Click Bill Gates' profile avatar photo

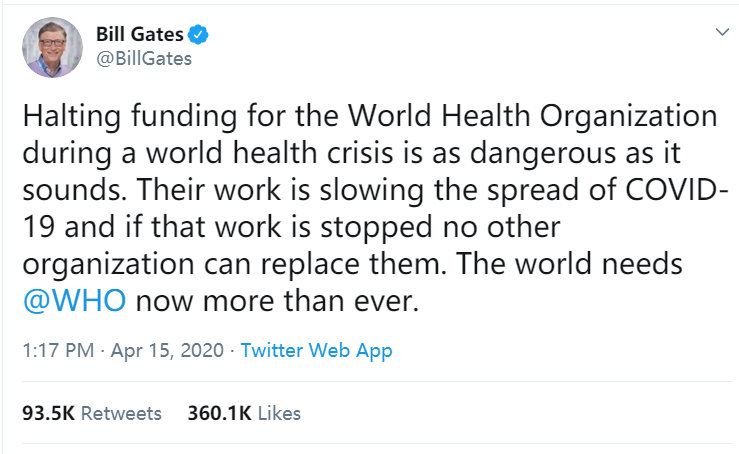(x=48, y=46)
